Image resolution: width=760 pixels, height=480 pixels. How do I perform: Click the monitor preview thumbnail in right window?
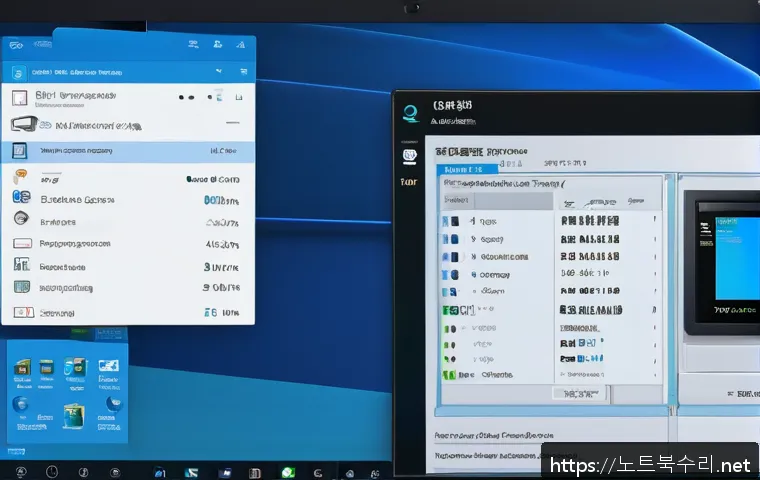(724, 263)
